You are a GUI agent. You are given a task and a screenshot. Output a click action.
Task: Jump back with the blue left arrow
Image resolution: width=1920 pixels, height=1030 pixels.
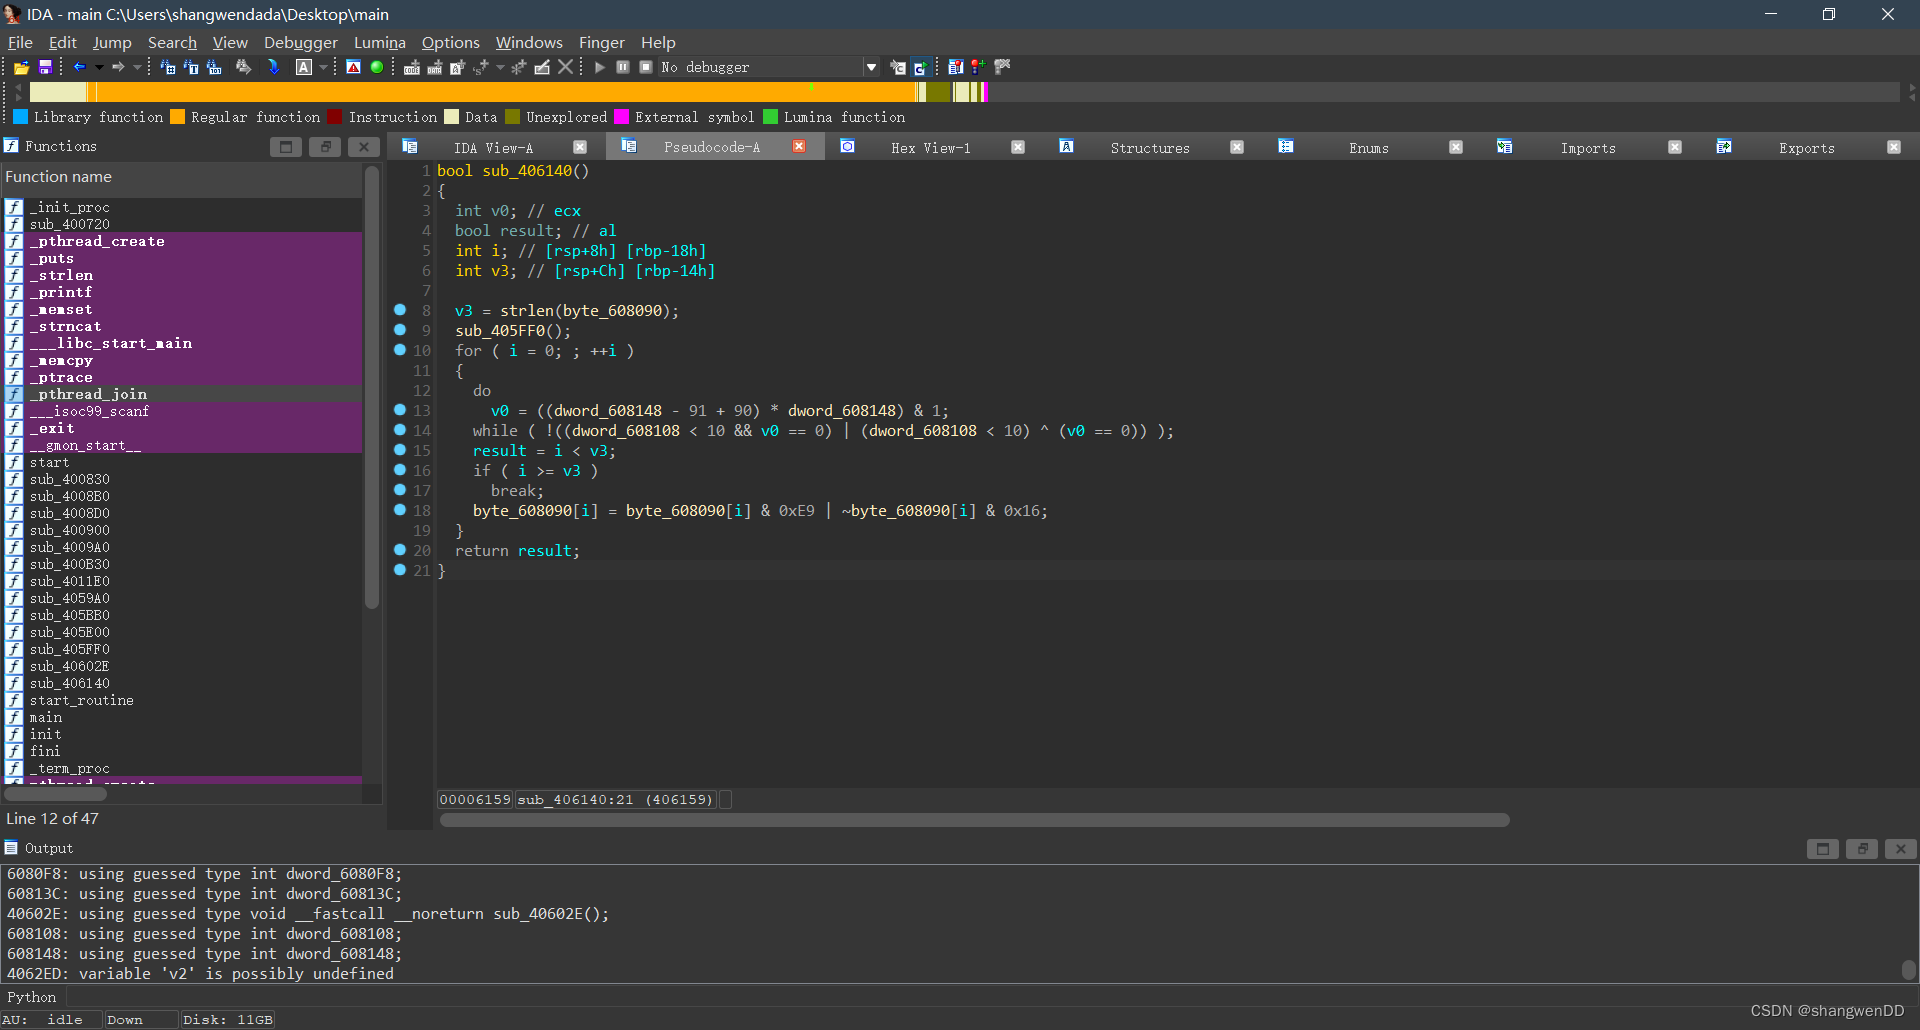[x=79, y=67]
